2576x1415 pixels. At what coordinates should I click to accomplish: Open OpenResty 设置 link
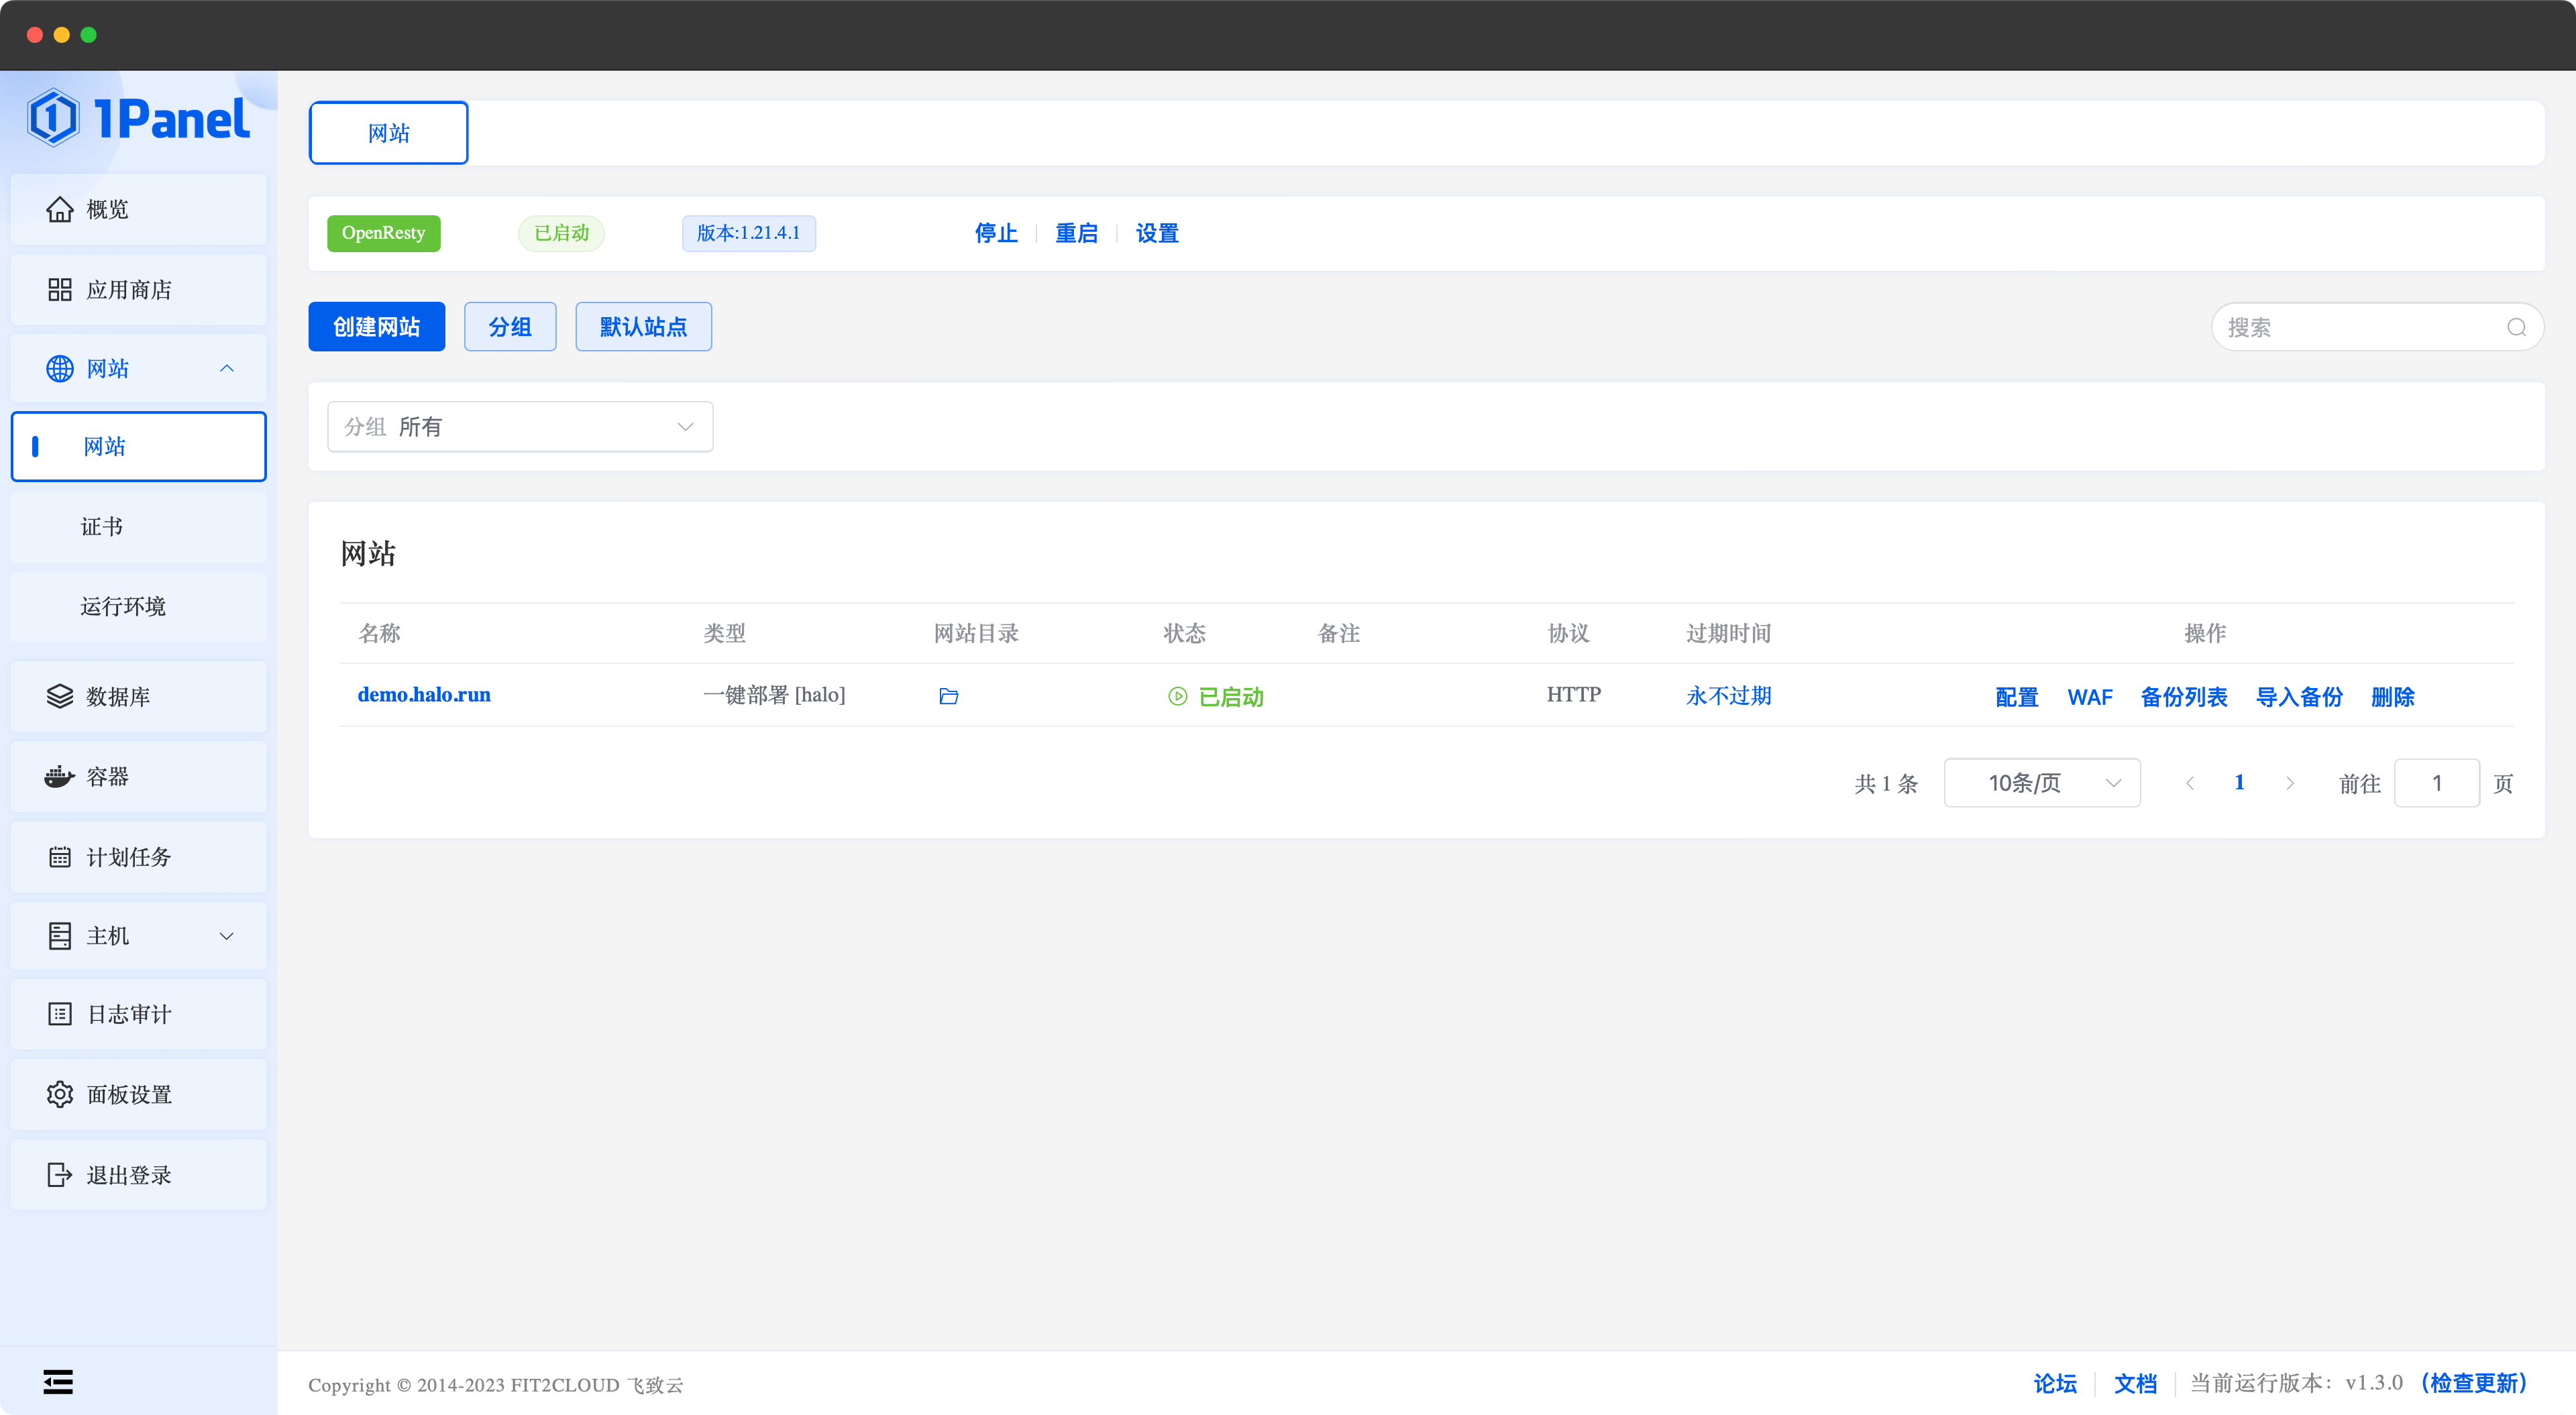pyautogui.click(x=1157, y=233)
